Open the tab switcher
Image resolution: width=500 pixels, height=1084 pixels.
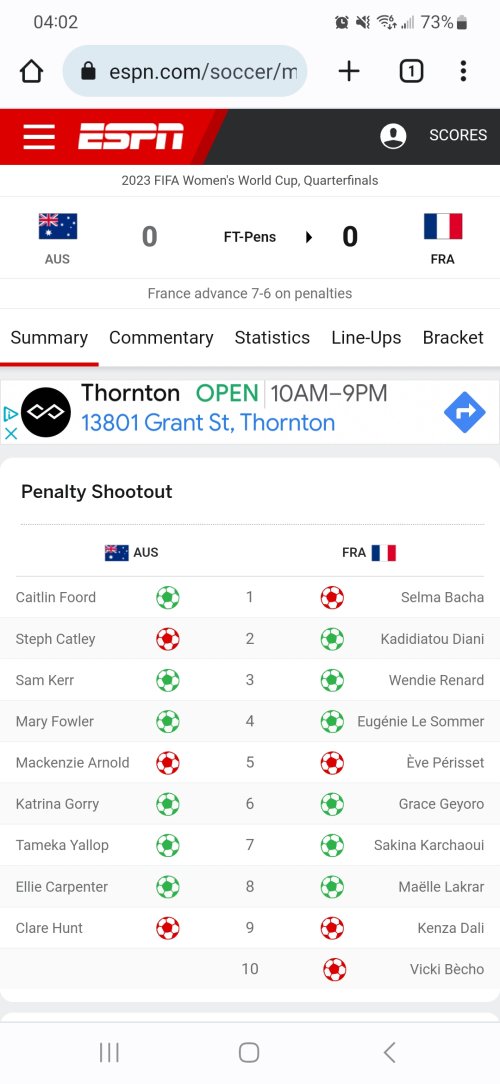(411, 71)
